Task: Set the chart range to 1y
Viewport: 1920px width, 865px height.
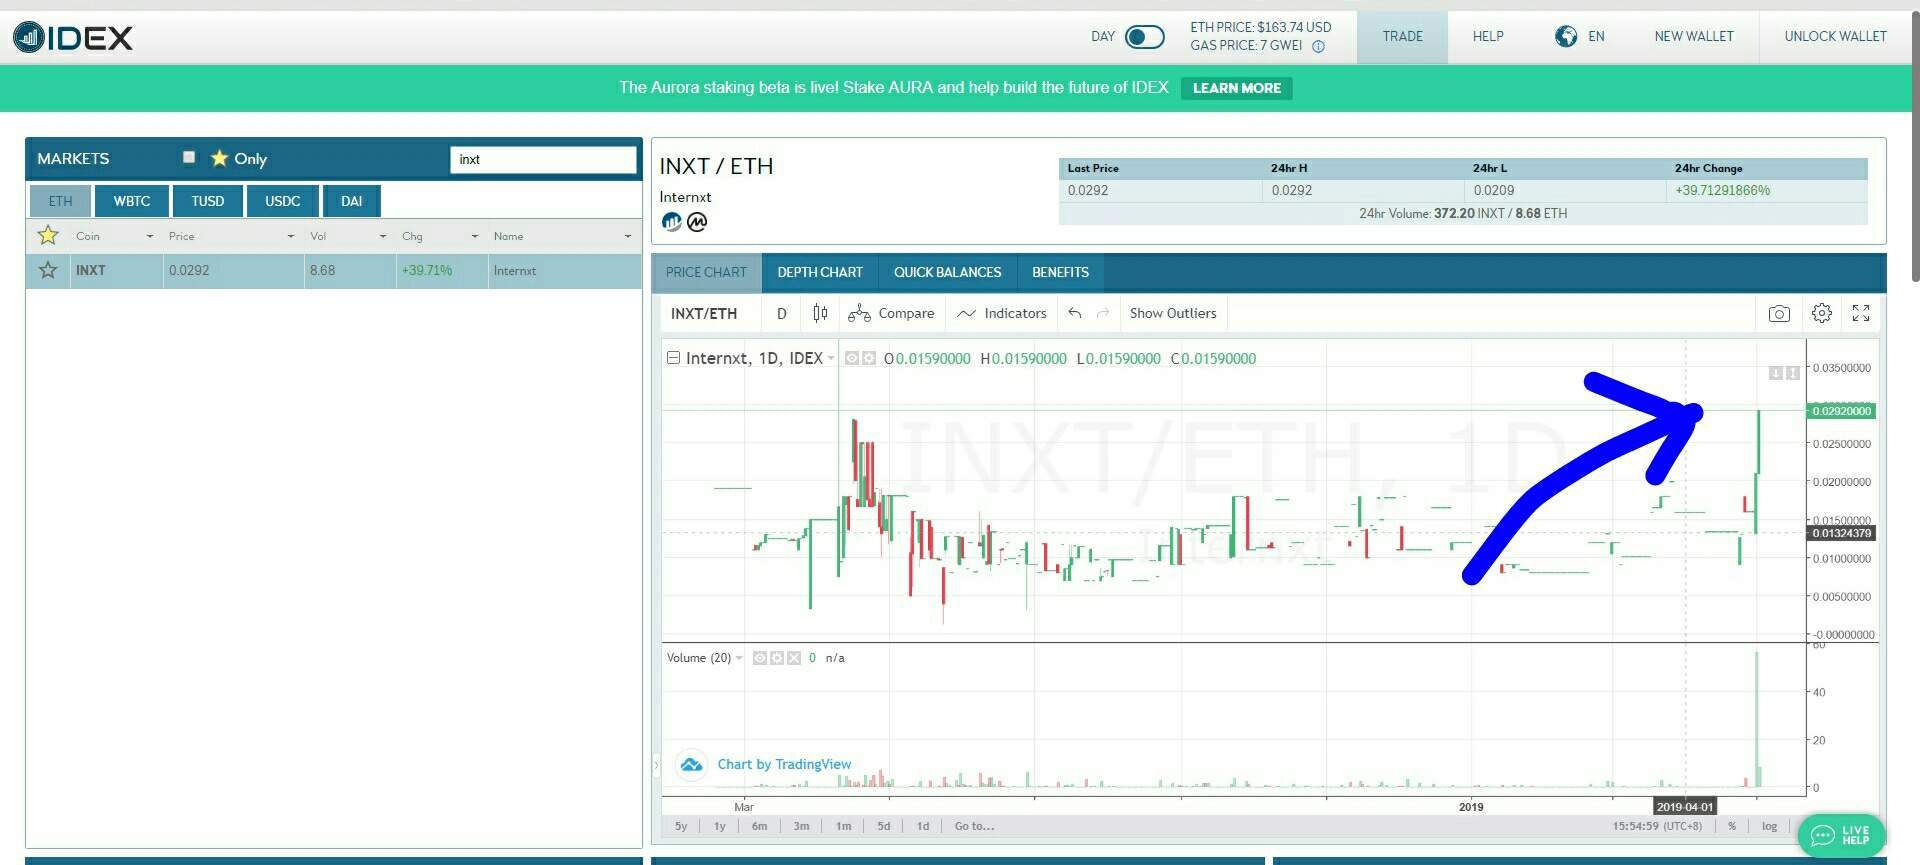Action: 720,827
